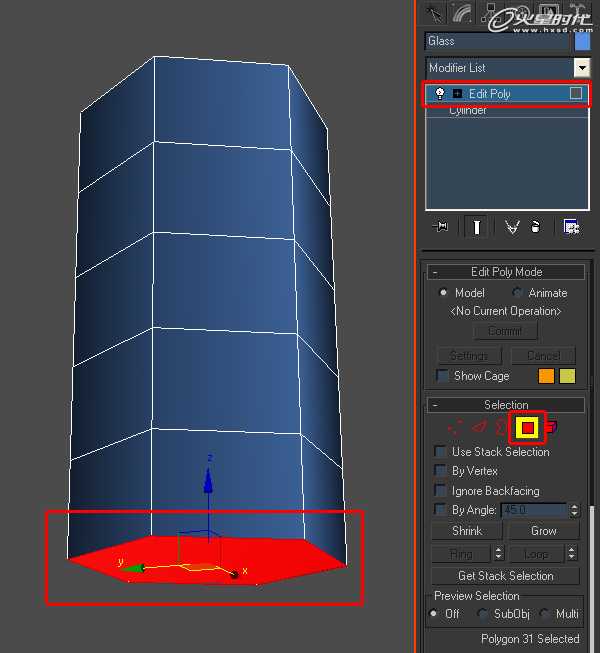Select Element sub-object level icon

551,427
